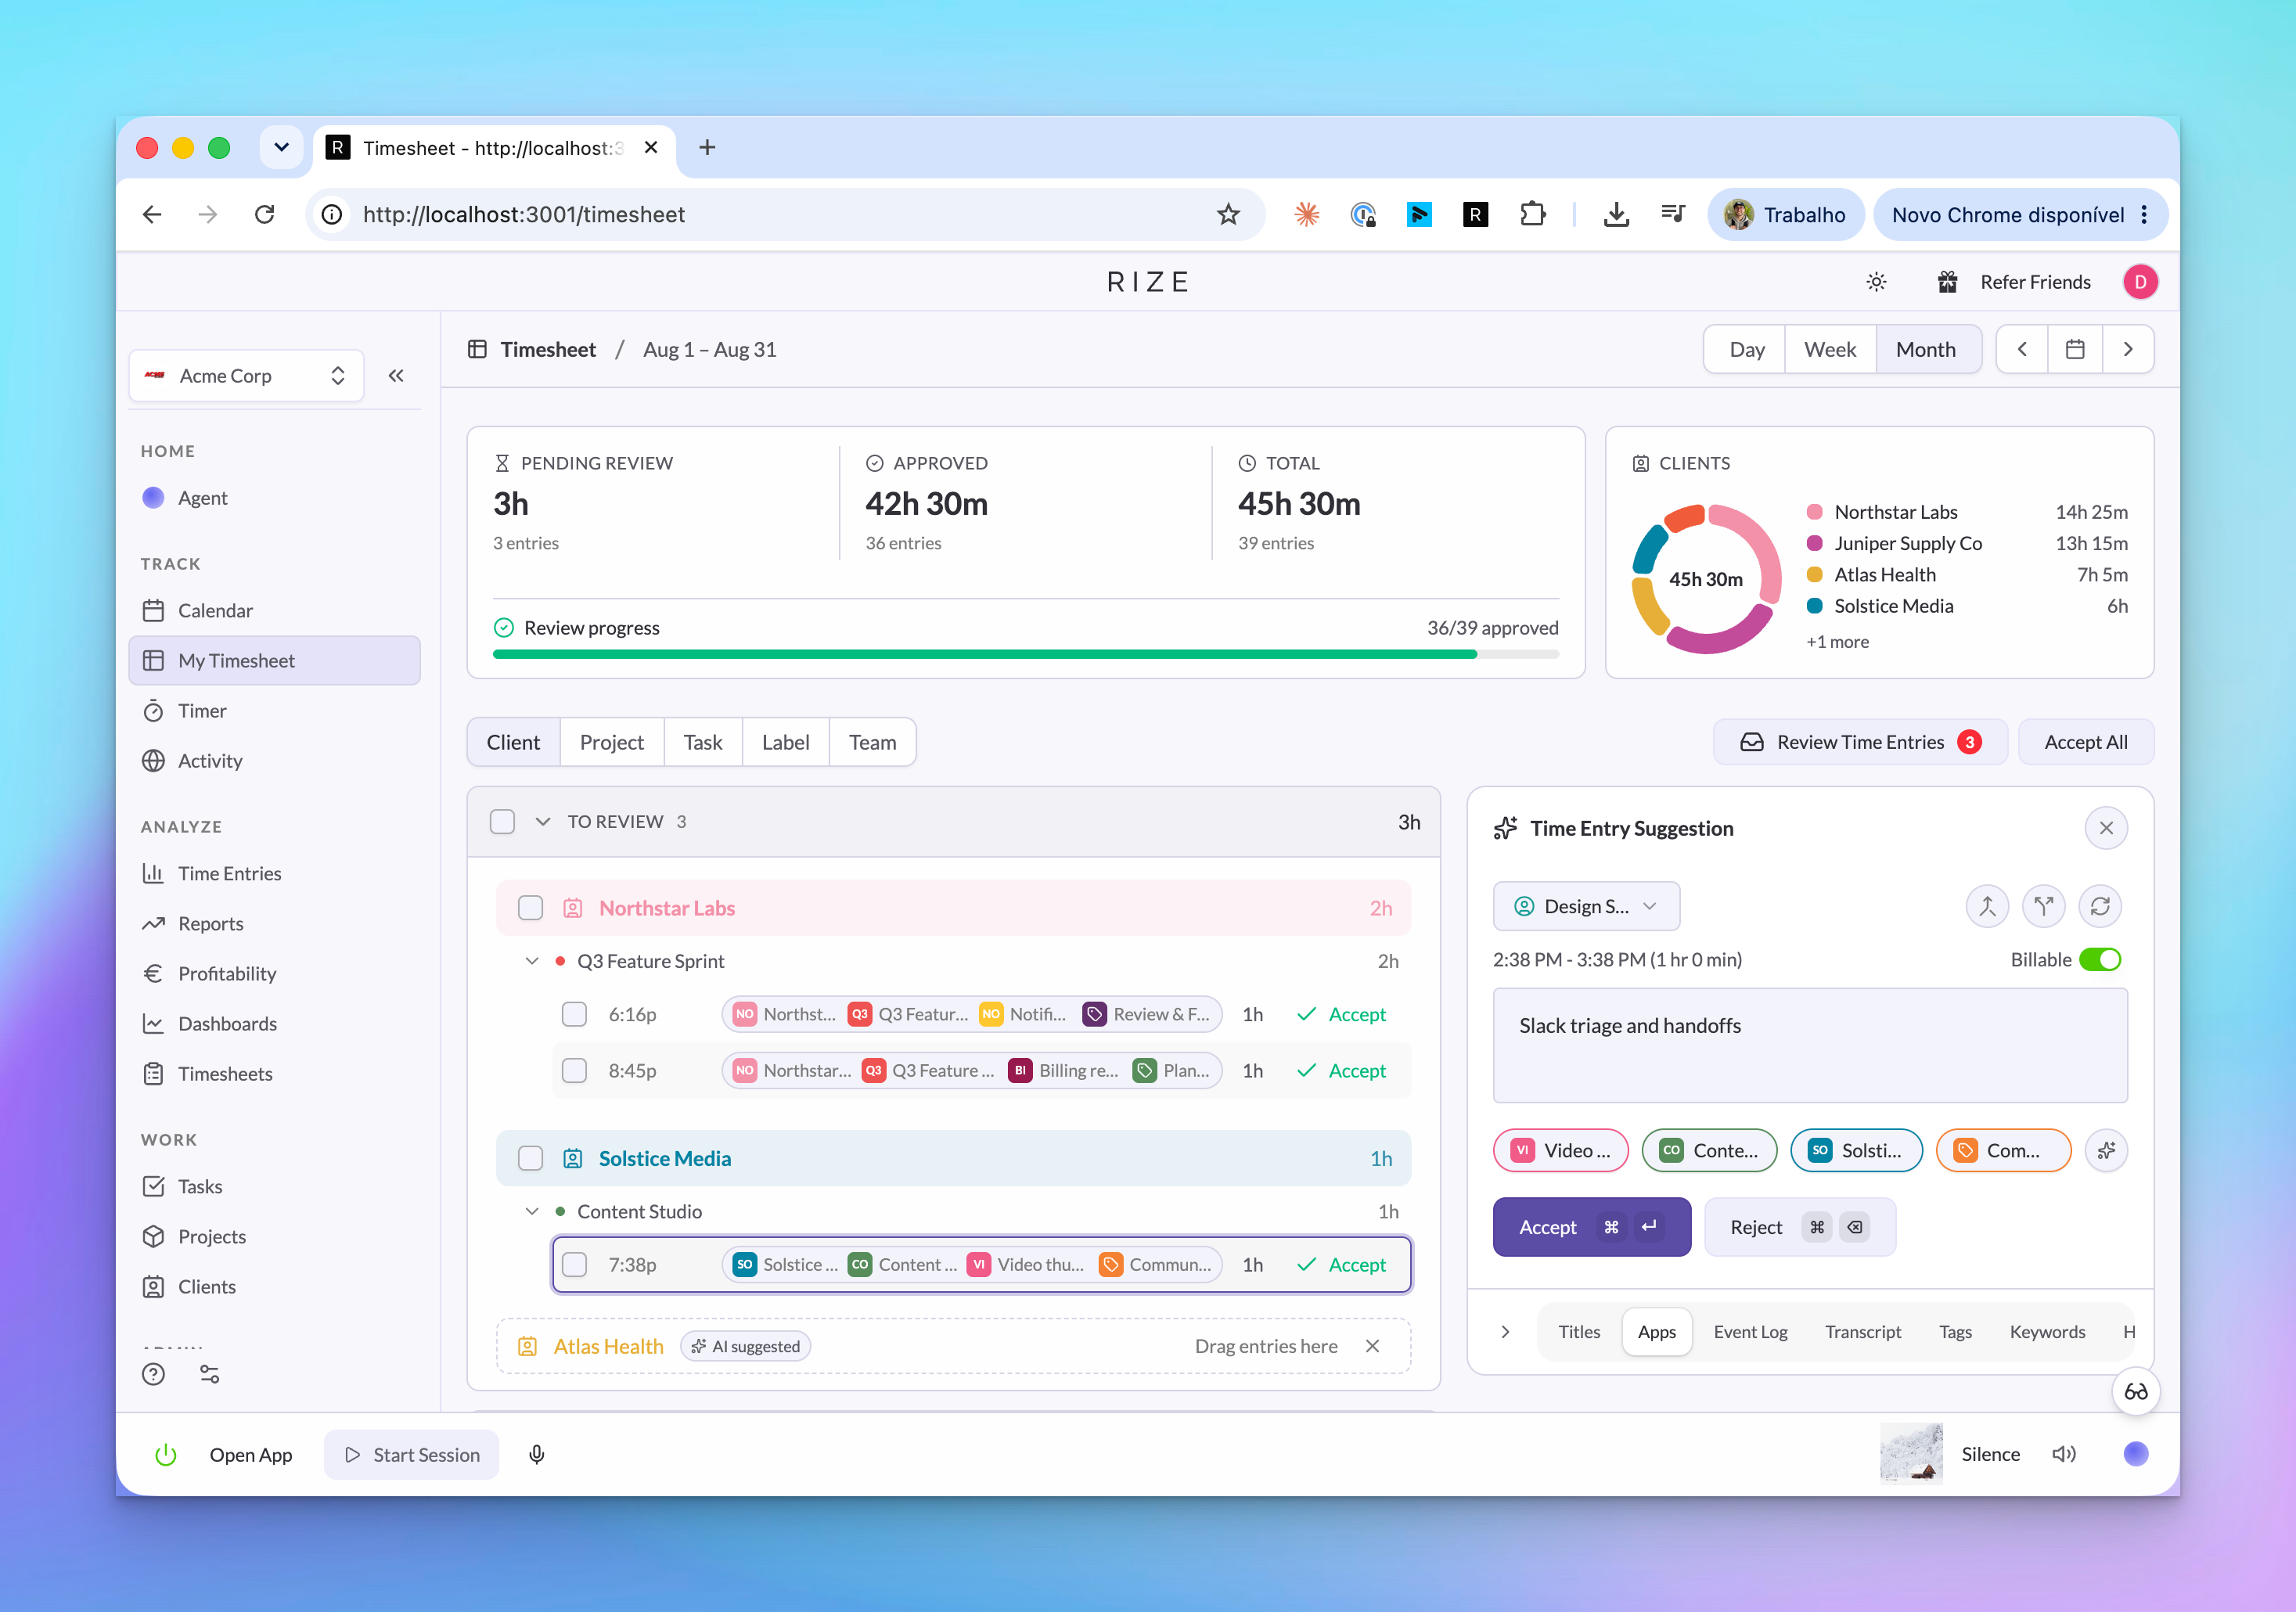
Task: Open Chrome tab search dropdown
Action: pos(281,148)
